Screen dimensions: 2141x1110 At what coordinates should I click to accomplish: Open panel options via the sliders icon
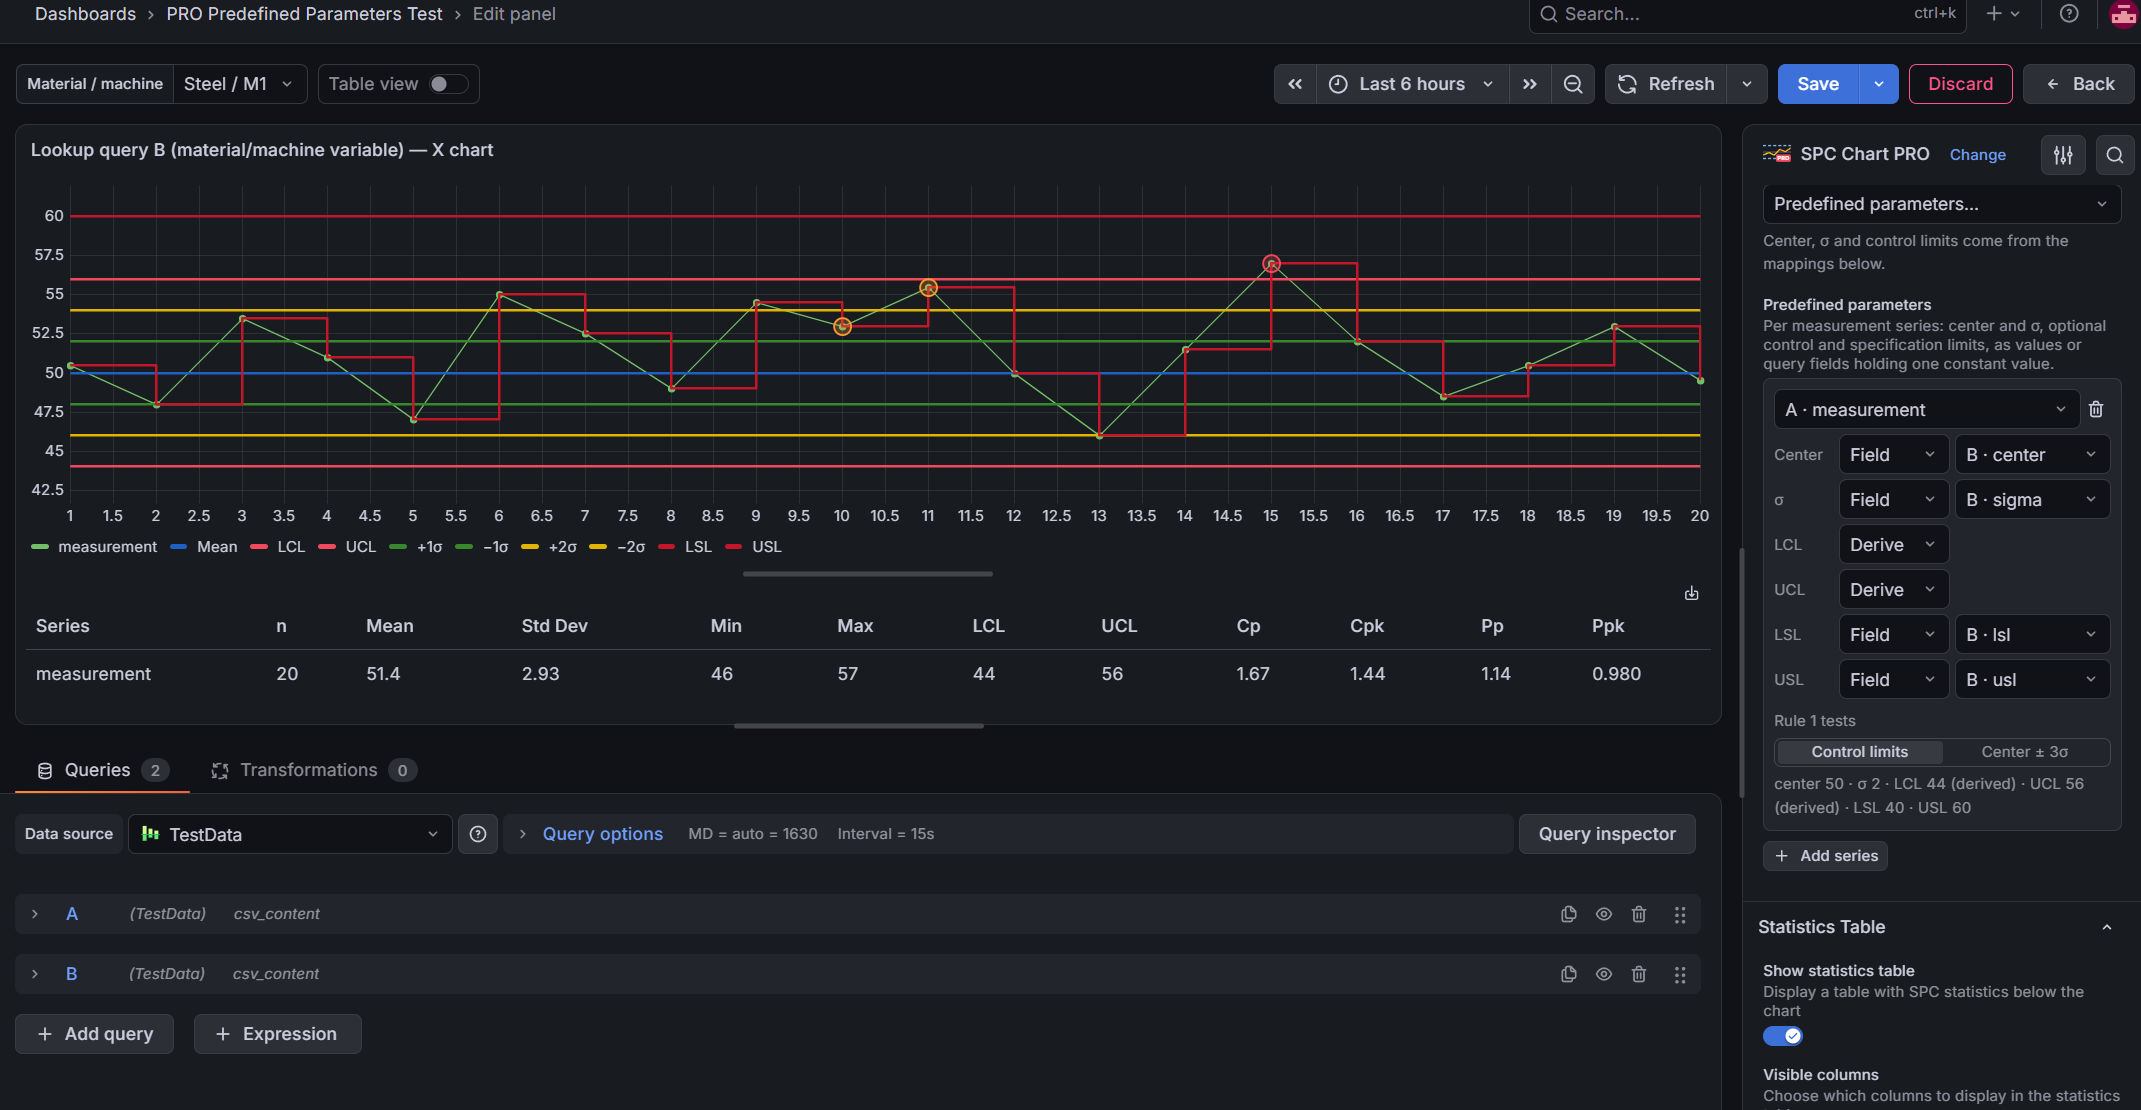coord(2063,155)
